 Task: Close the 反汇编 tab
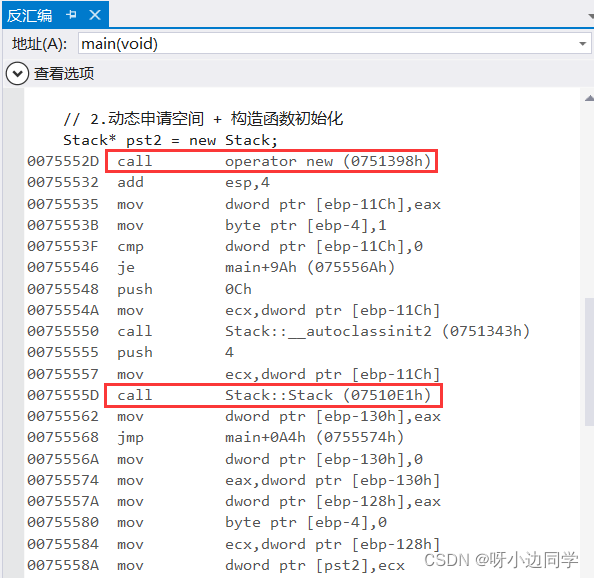click(95, 15)
